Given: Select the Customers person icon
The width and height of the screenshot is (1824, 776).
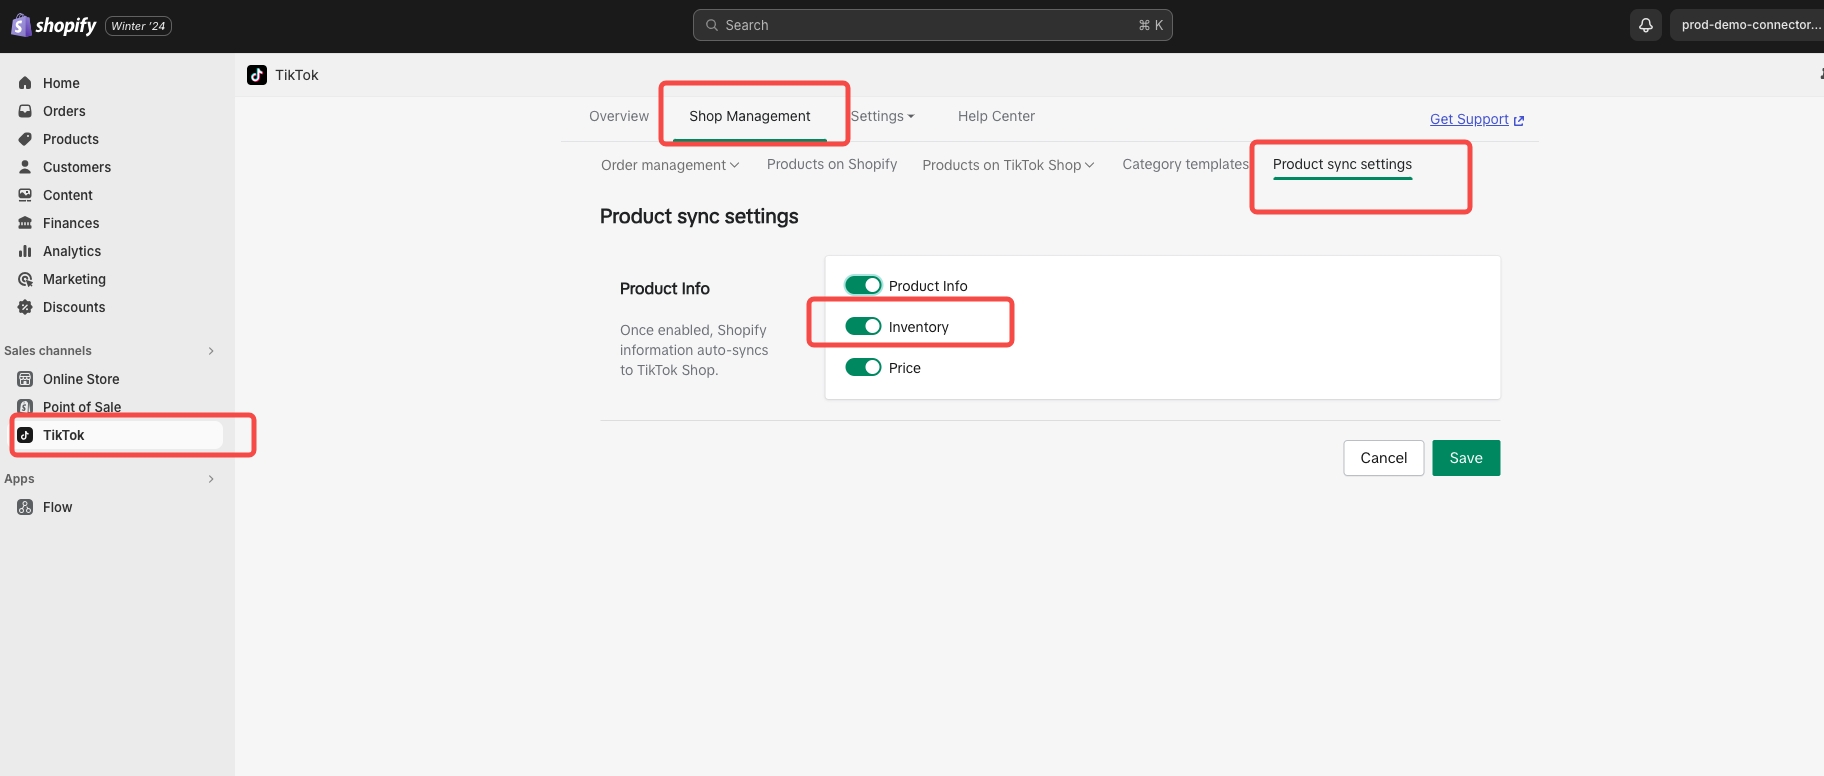Looking at the screenshot, I should [x=25, y=167].
